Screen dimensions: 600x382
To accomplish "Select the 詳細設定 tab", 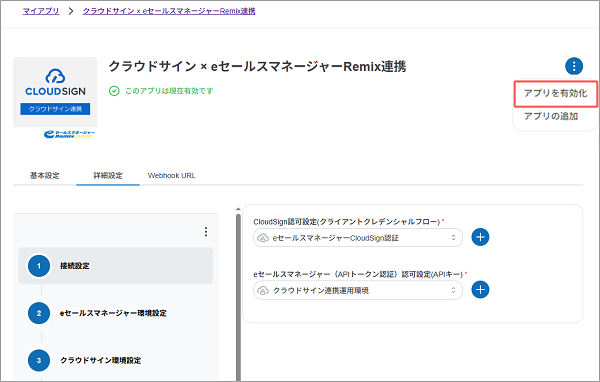I will (108, 176).
